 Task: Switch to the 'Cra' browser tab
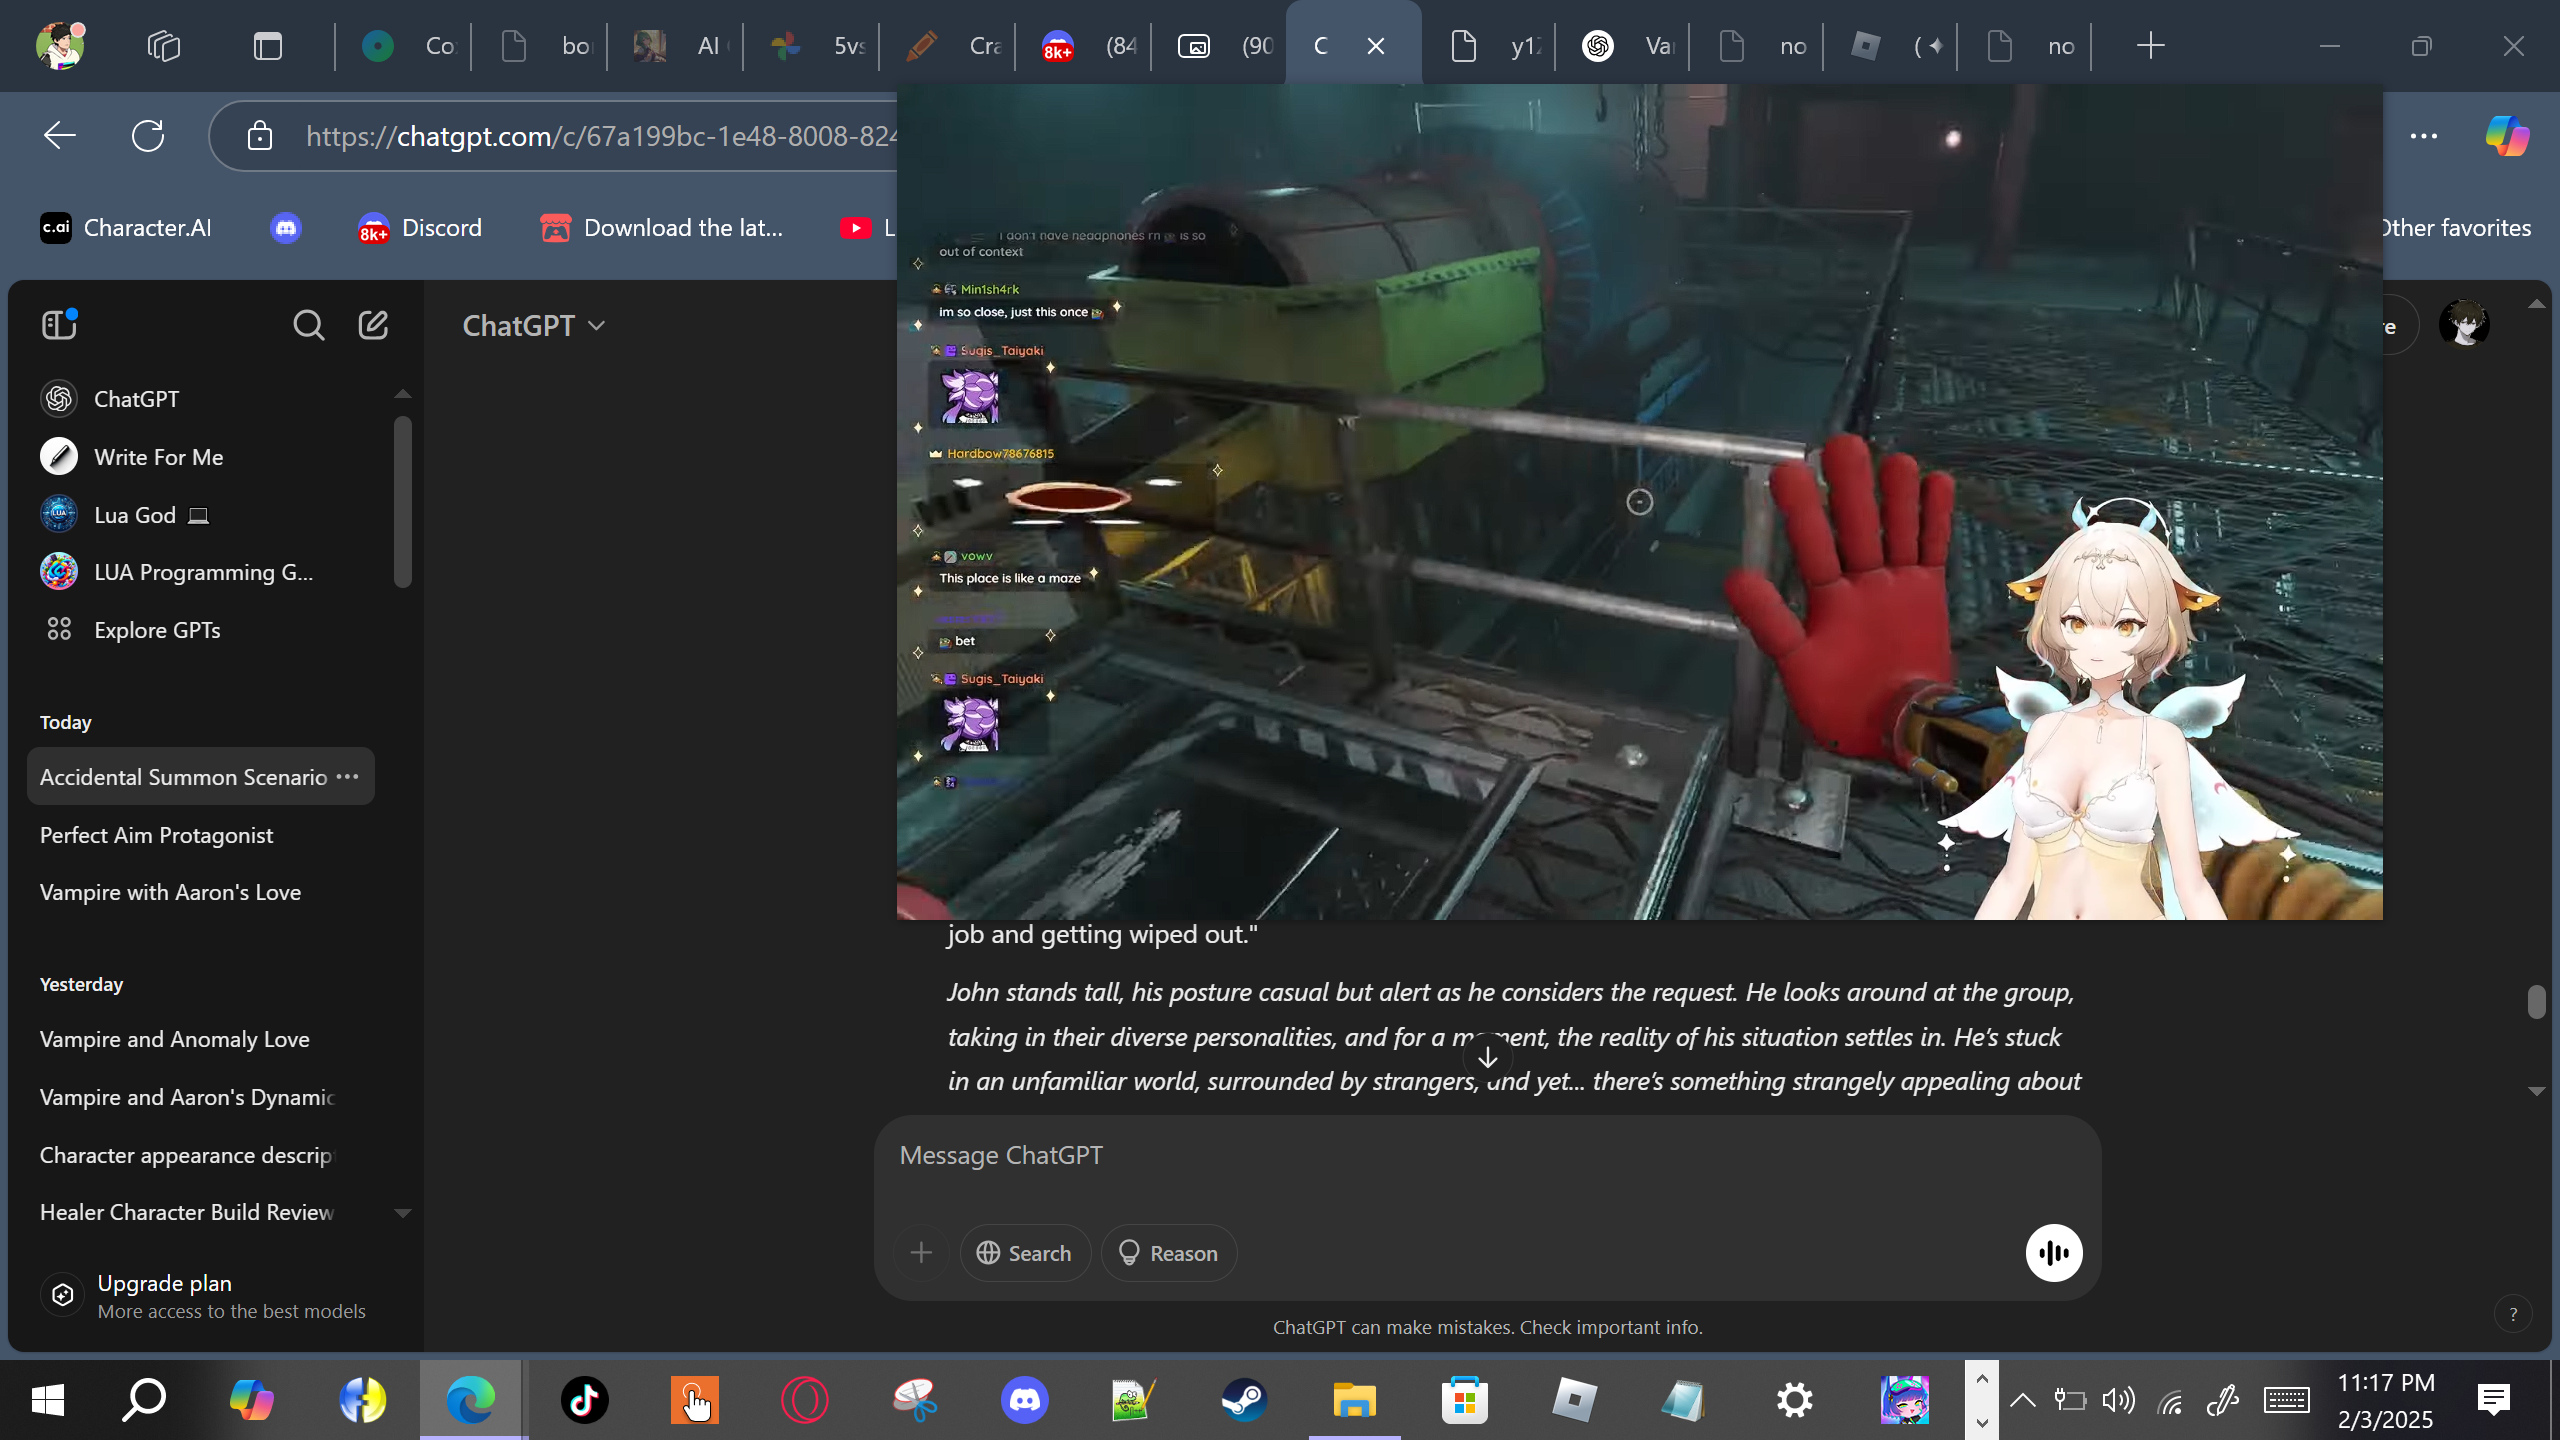[947, 45]
